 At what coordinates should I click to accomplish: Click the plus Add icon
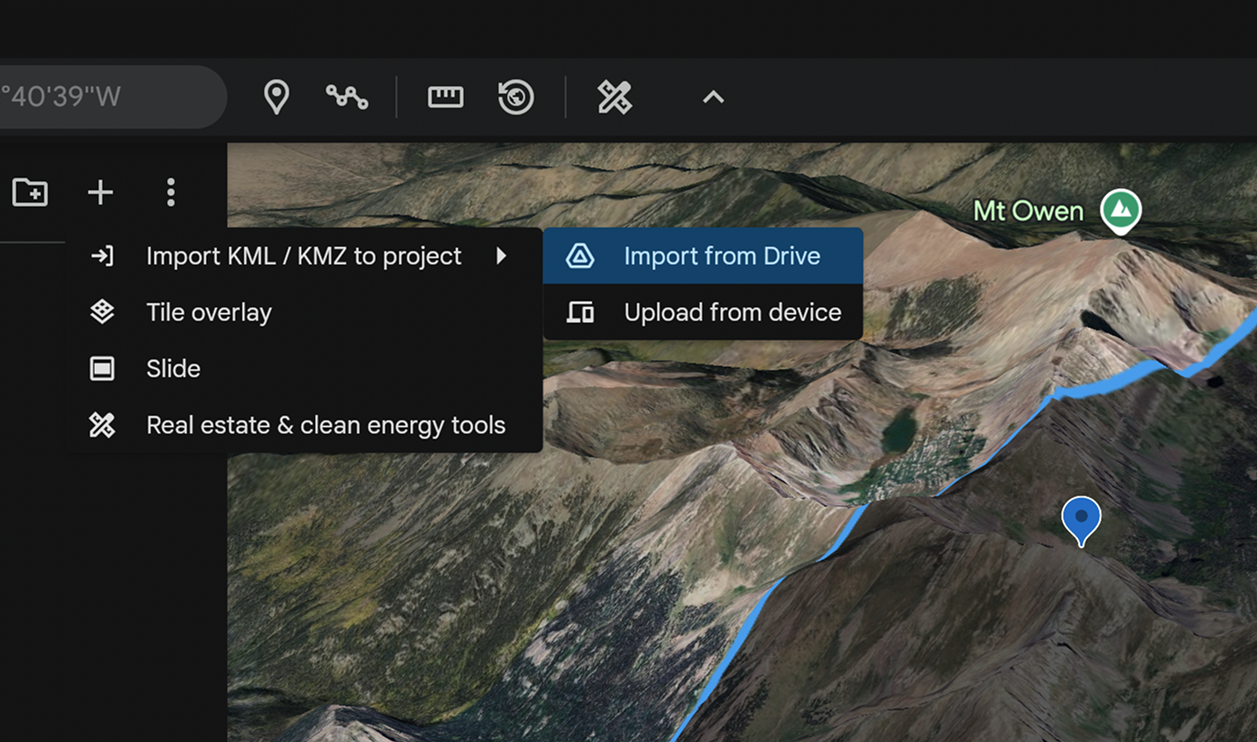tap(100, 192)
